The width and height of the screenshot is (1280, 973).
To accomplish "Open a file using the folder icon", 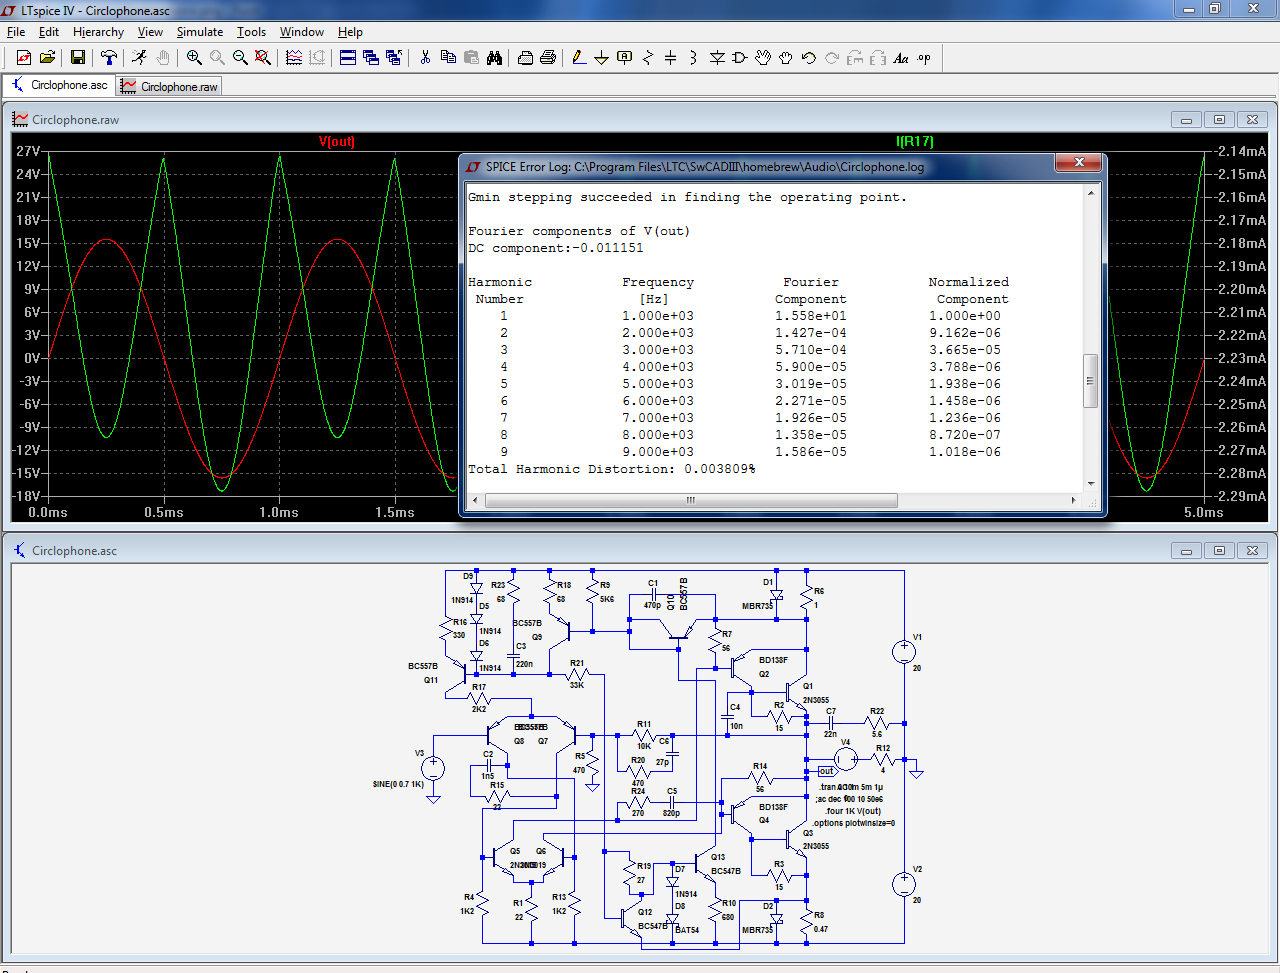I will tap(47, 58).
